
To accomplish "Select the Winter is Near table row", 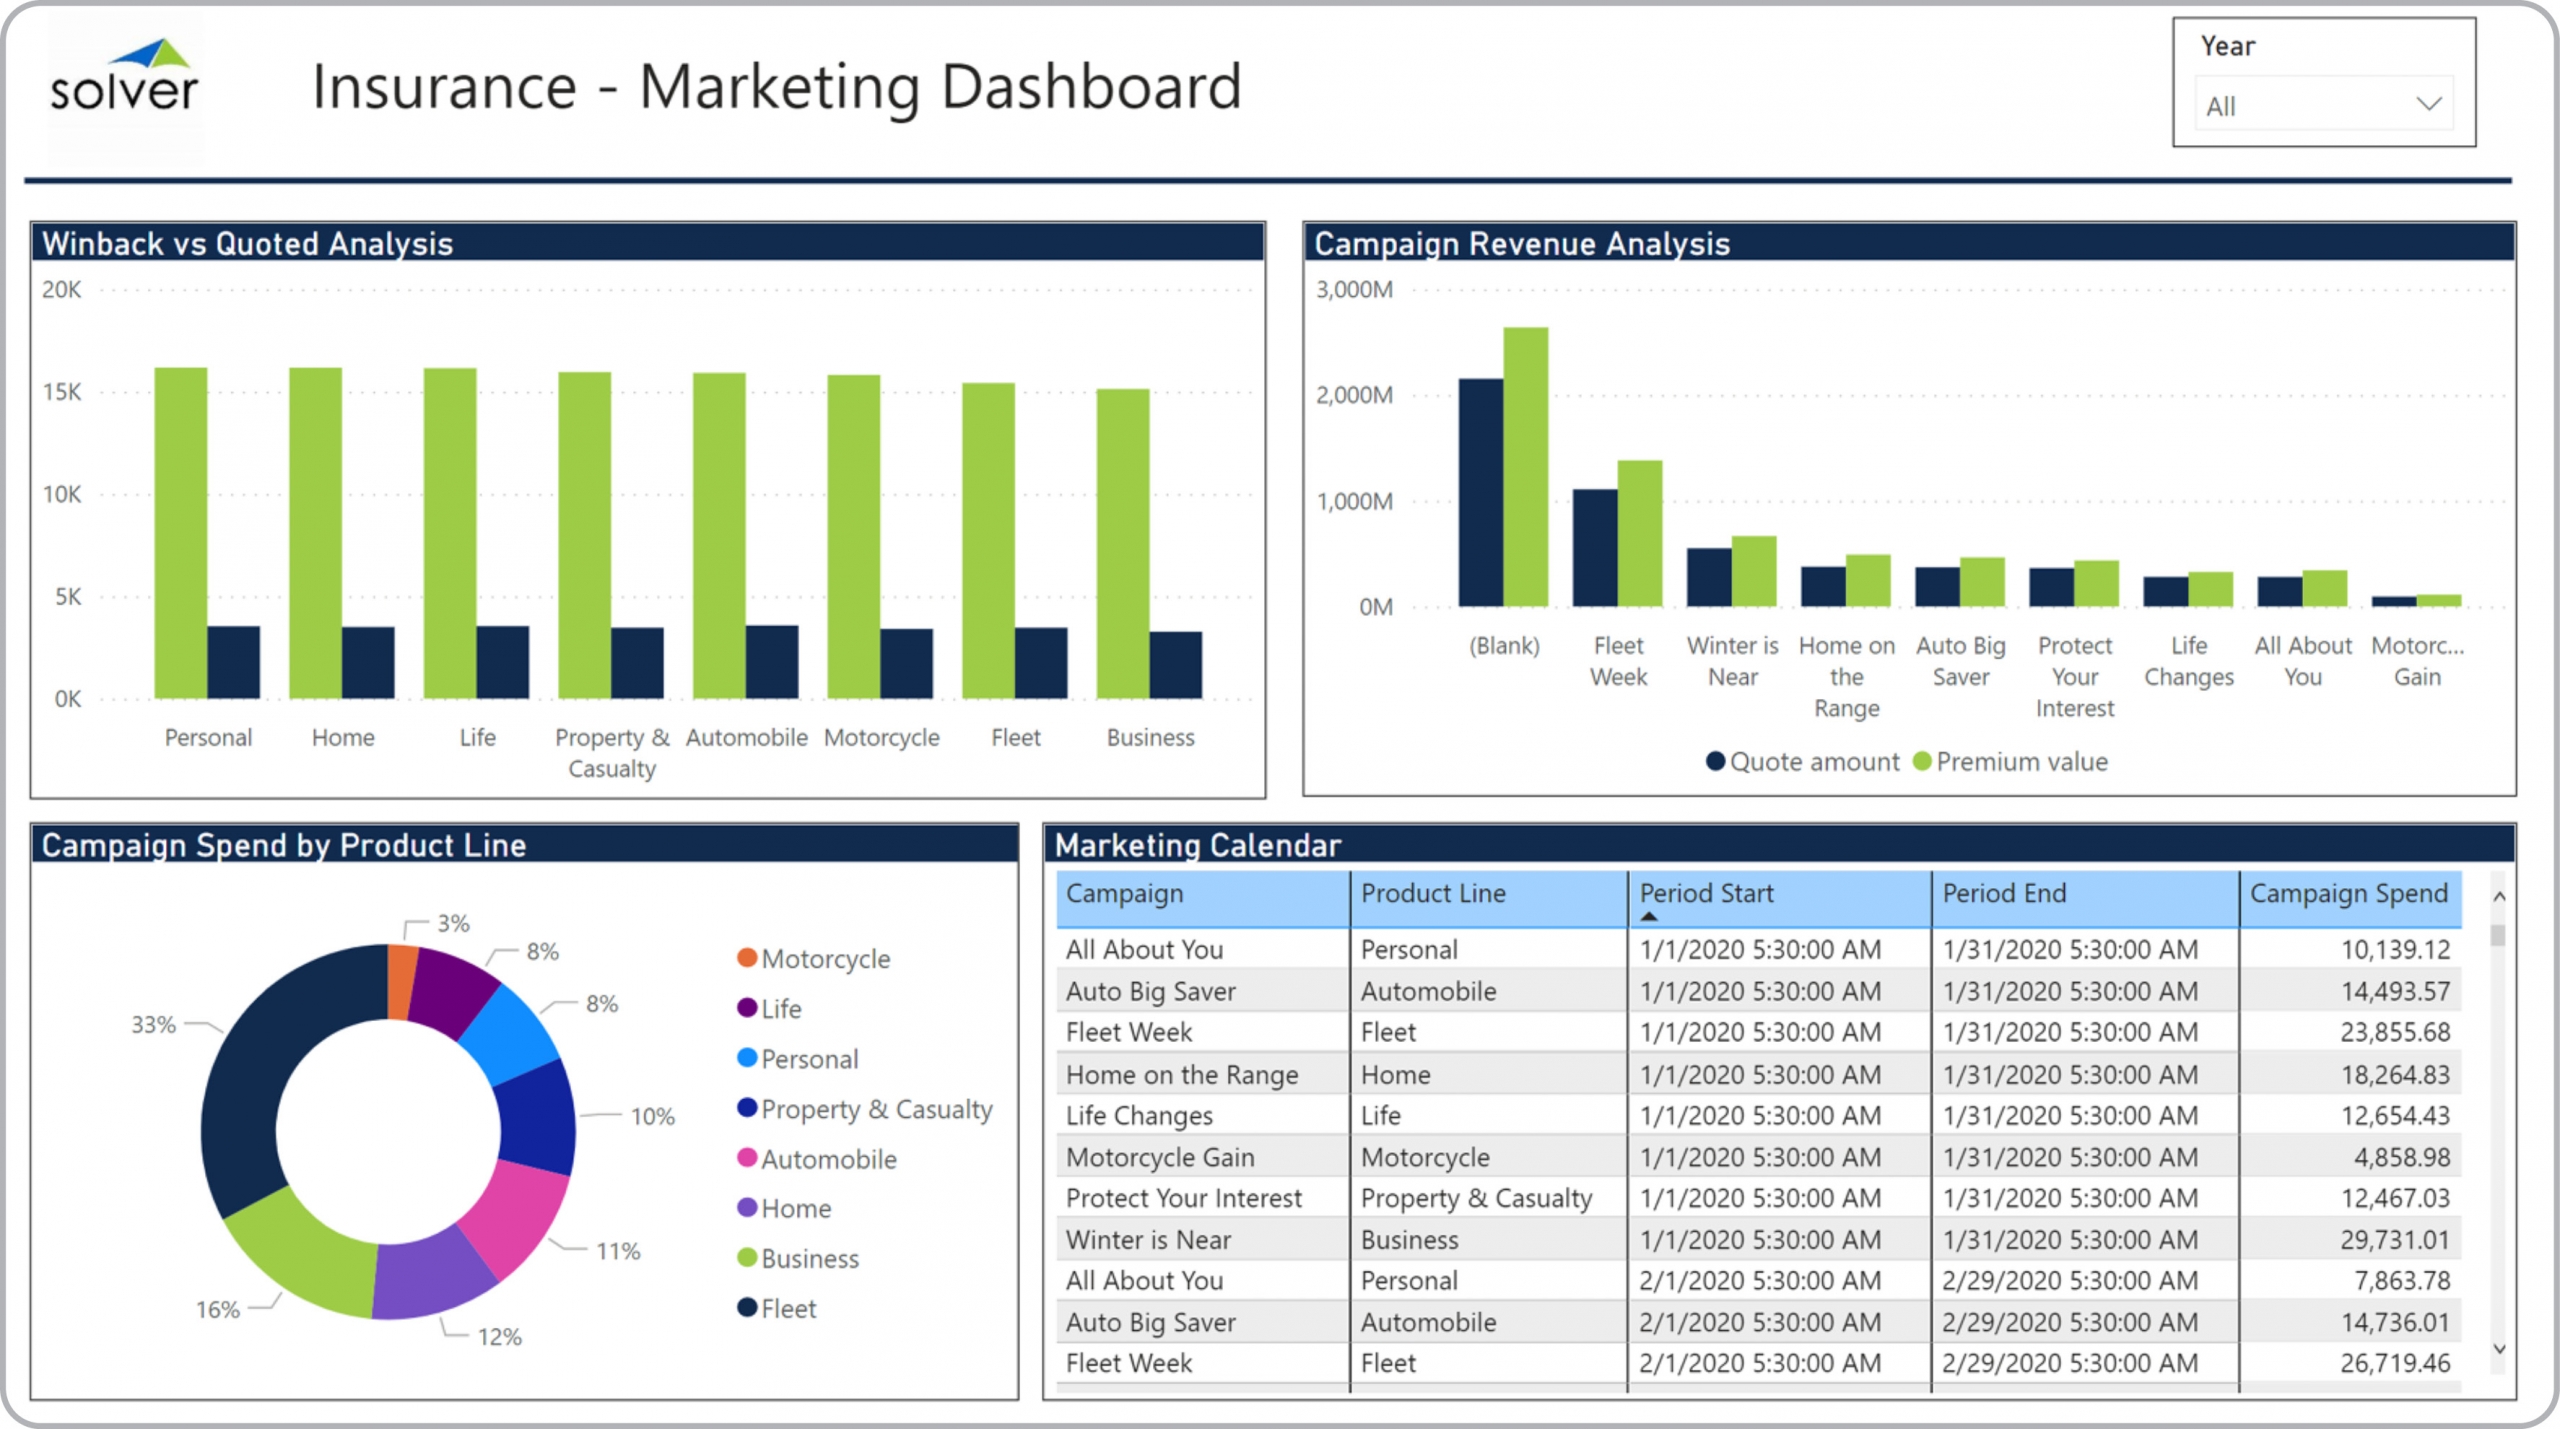I will 1148,1240.
